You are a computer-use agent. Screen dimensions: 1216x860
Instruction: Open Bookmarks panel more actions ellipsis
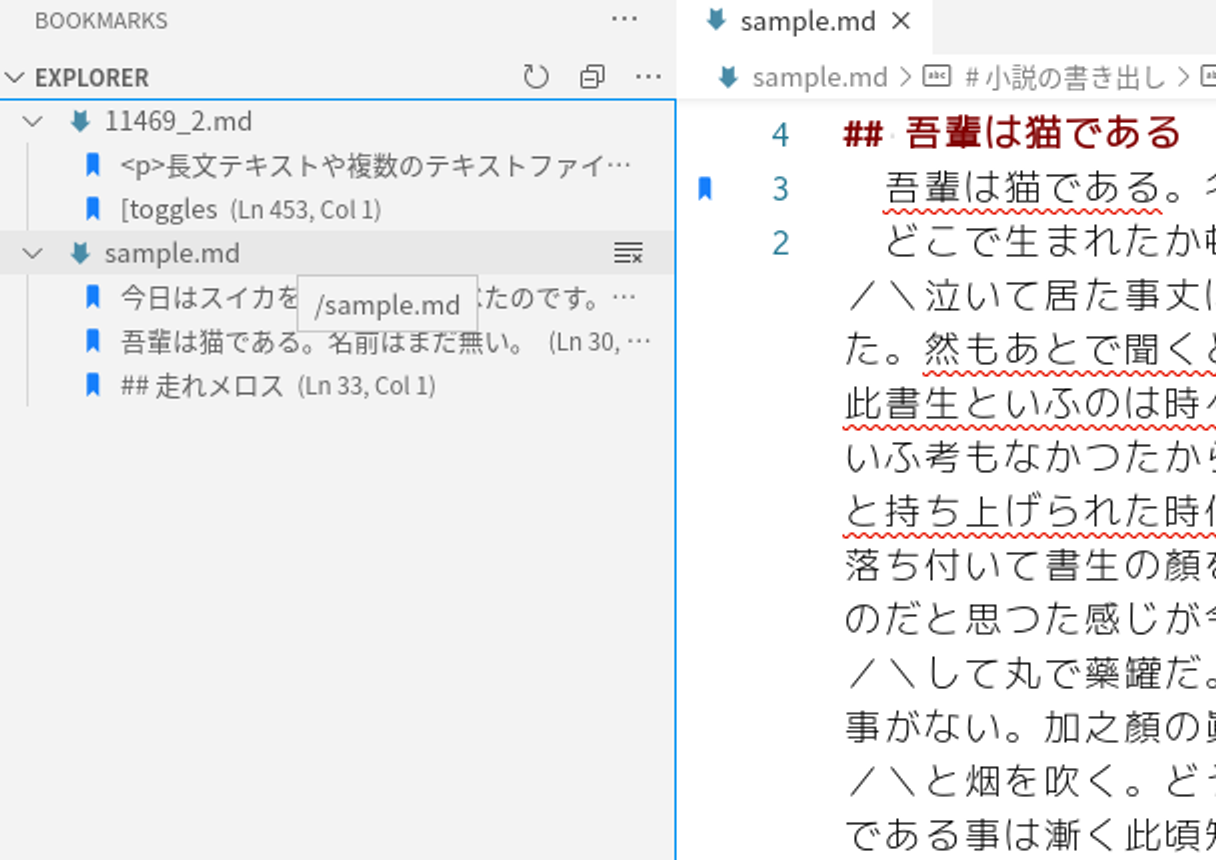pyautogui.click(x=624, y=19)
